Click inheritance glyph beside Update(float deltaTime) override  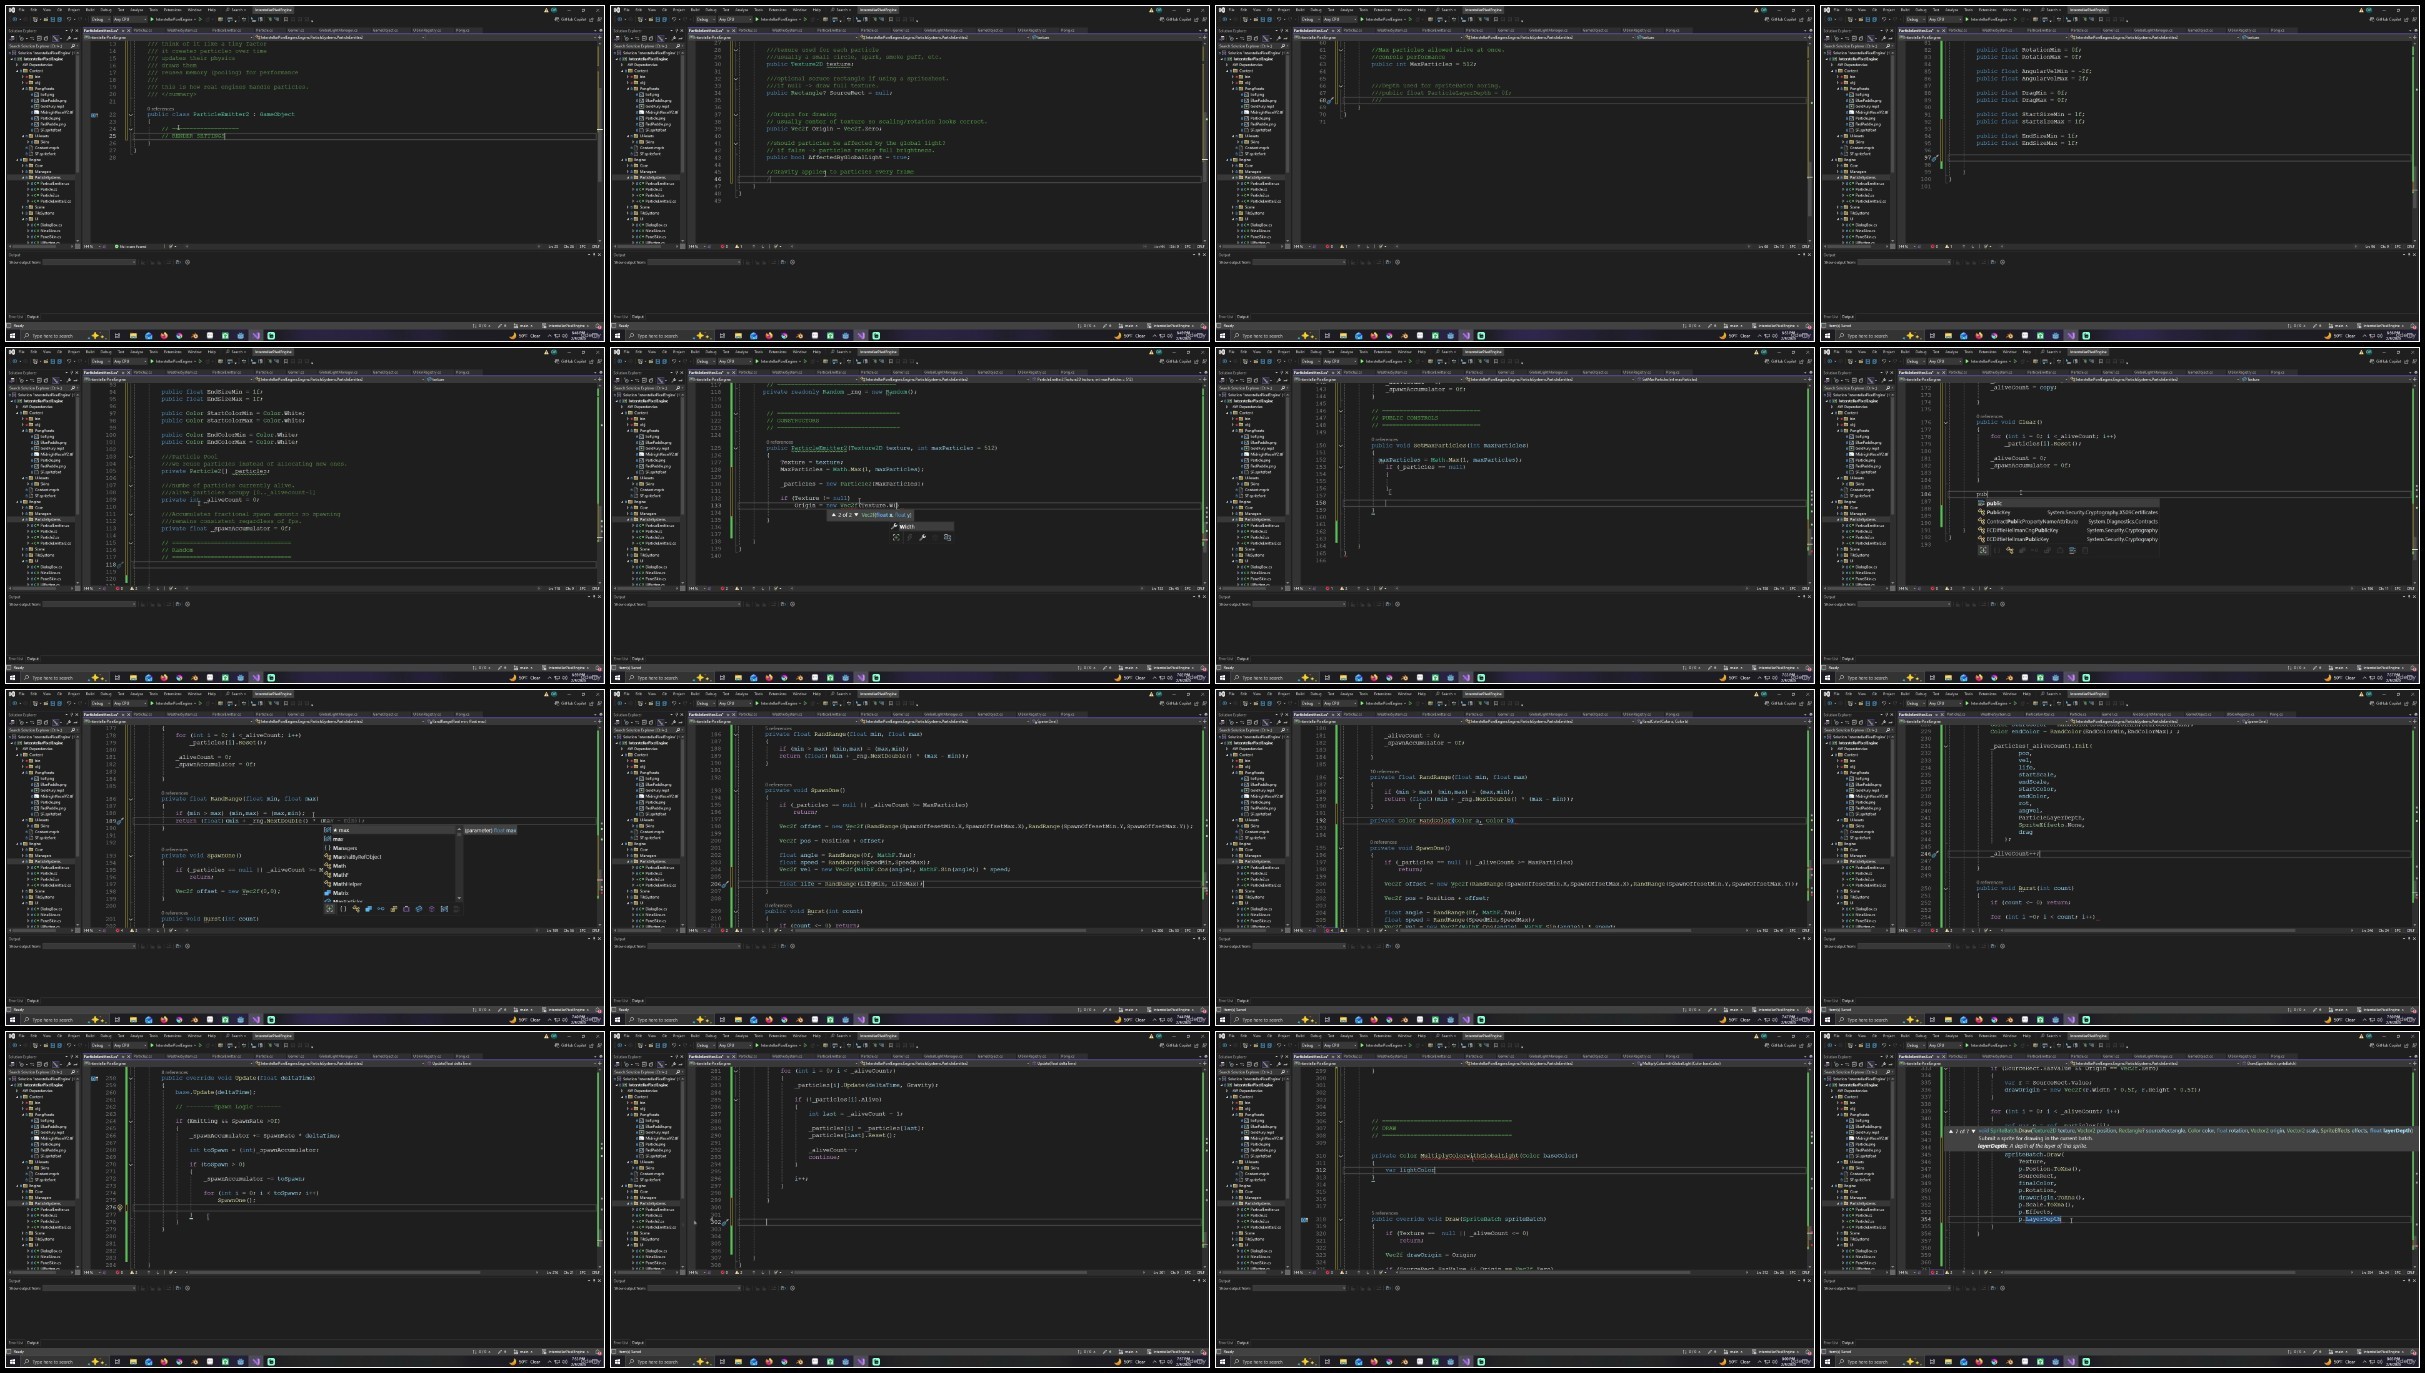[95, 1078]
